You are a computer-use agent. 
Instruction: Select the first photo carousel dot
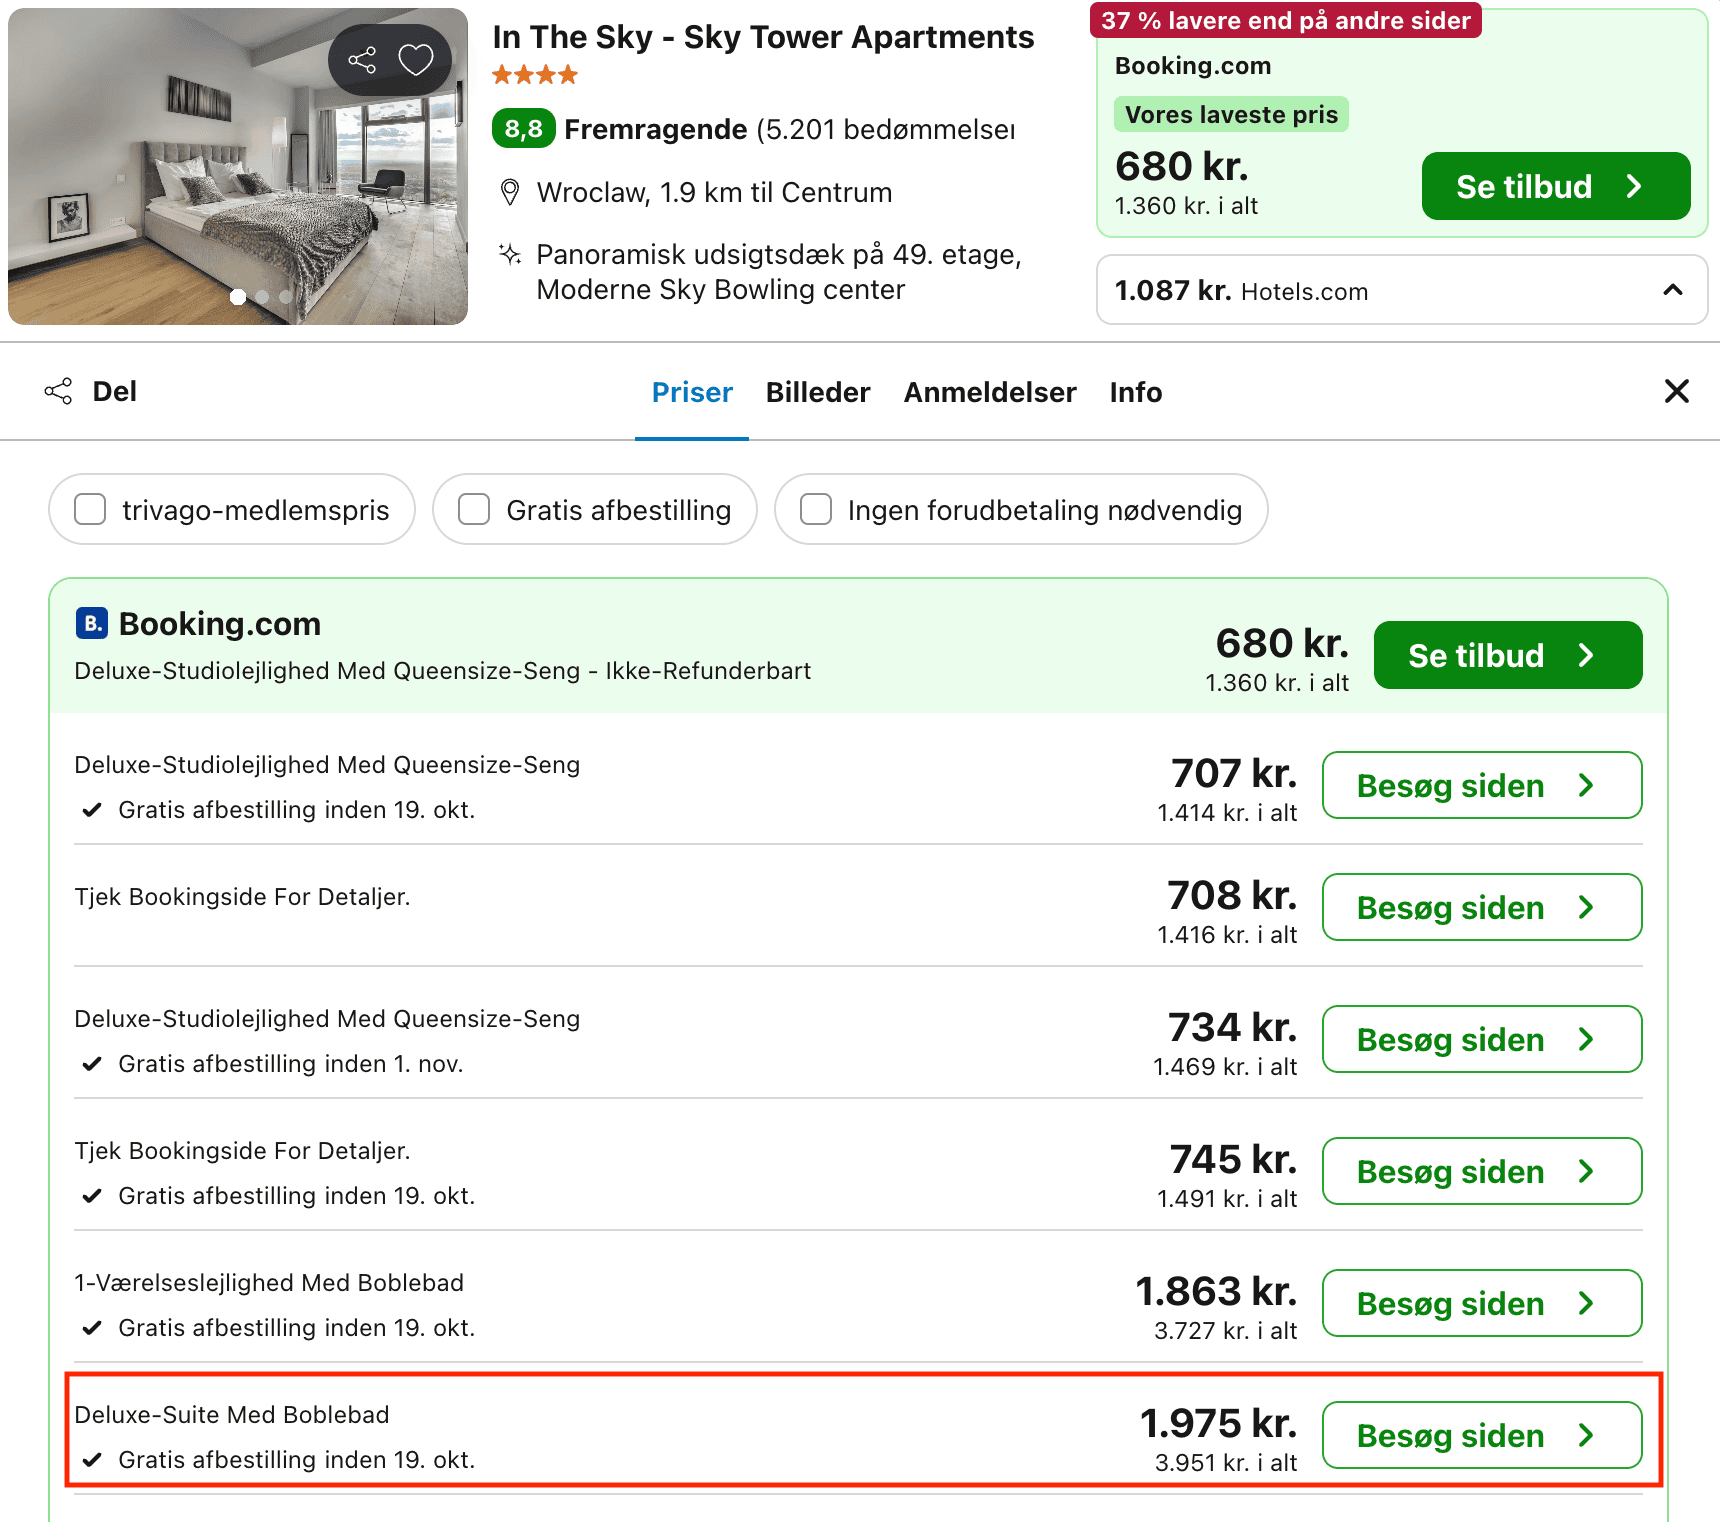click(238, 297)
